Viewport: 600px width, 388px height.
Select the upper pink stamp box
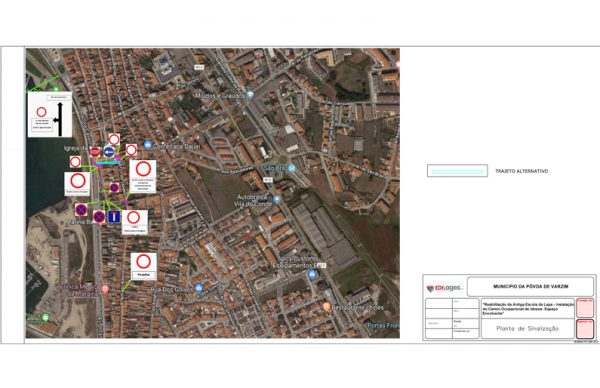pyautogui.click(x=585, y=308)
